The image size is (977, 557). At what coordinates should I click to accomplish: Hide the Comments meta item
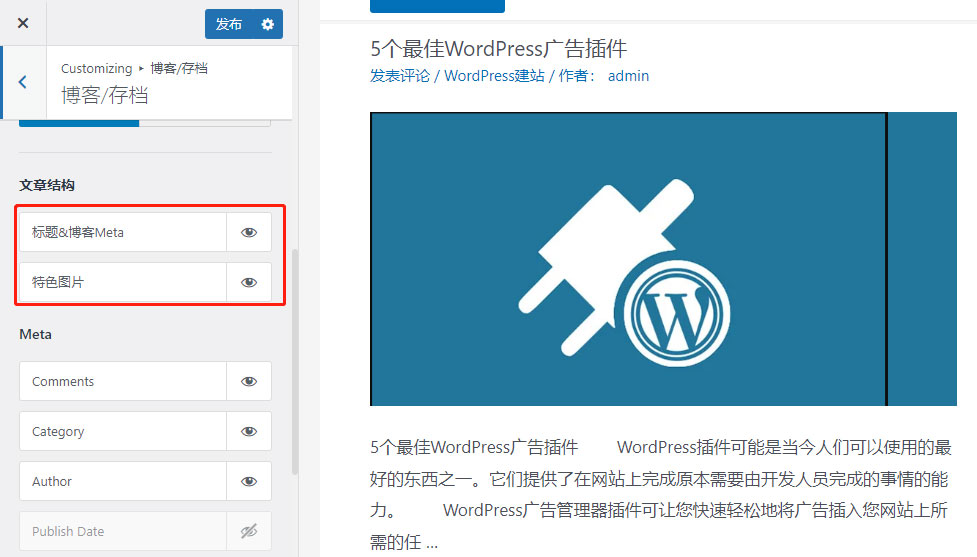(249, 381)
